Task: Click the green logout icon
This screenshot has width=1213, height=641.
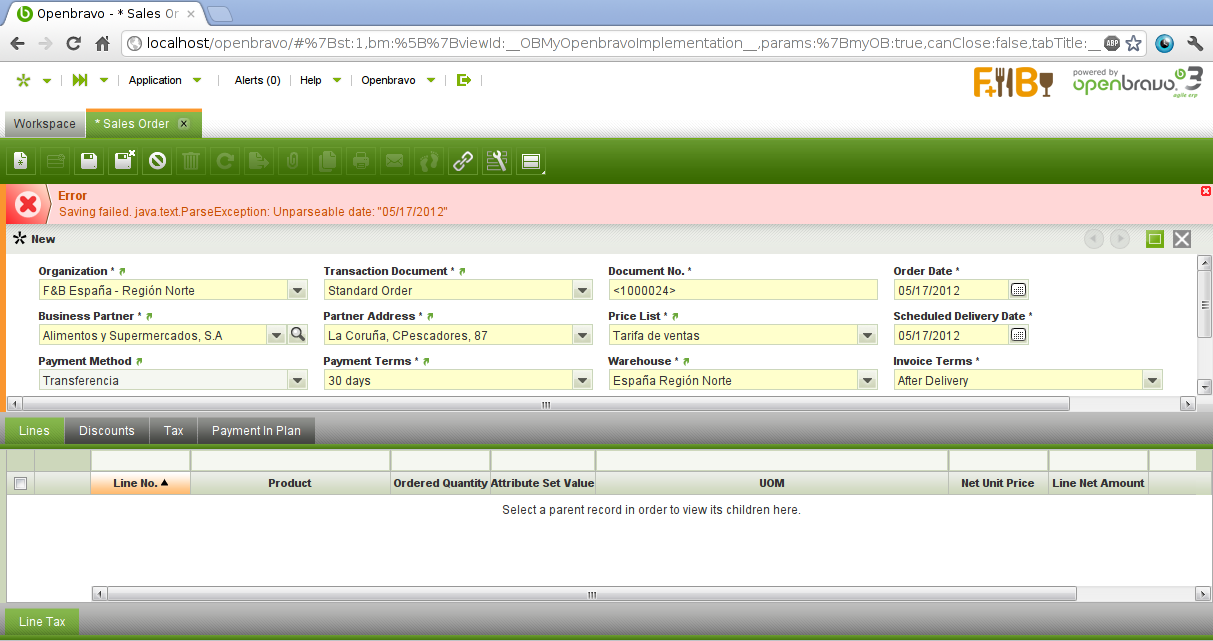Action: tap(463, 80)
